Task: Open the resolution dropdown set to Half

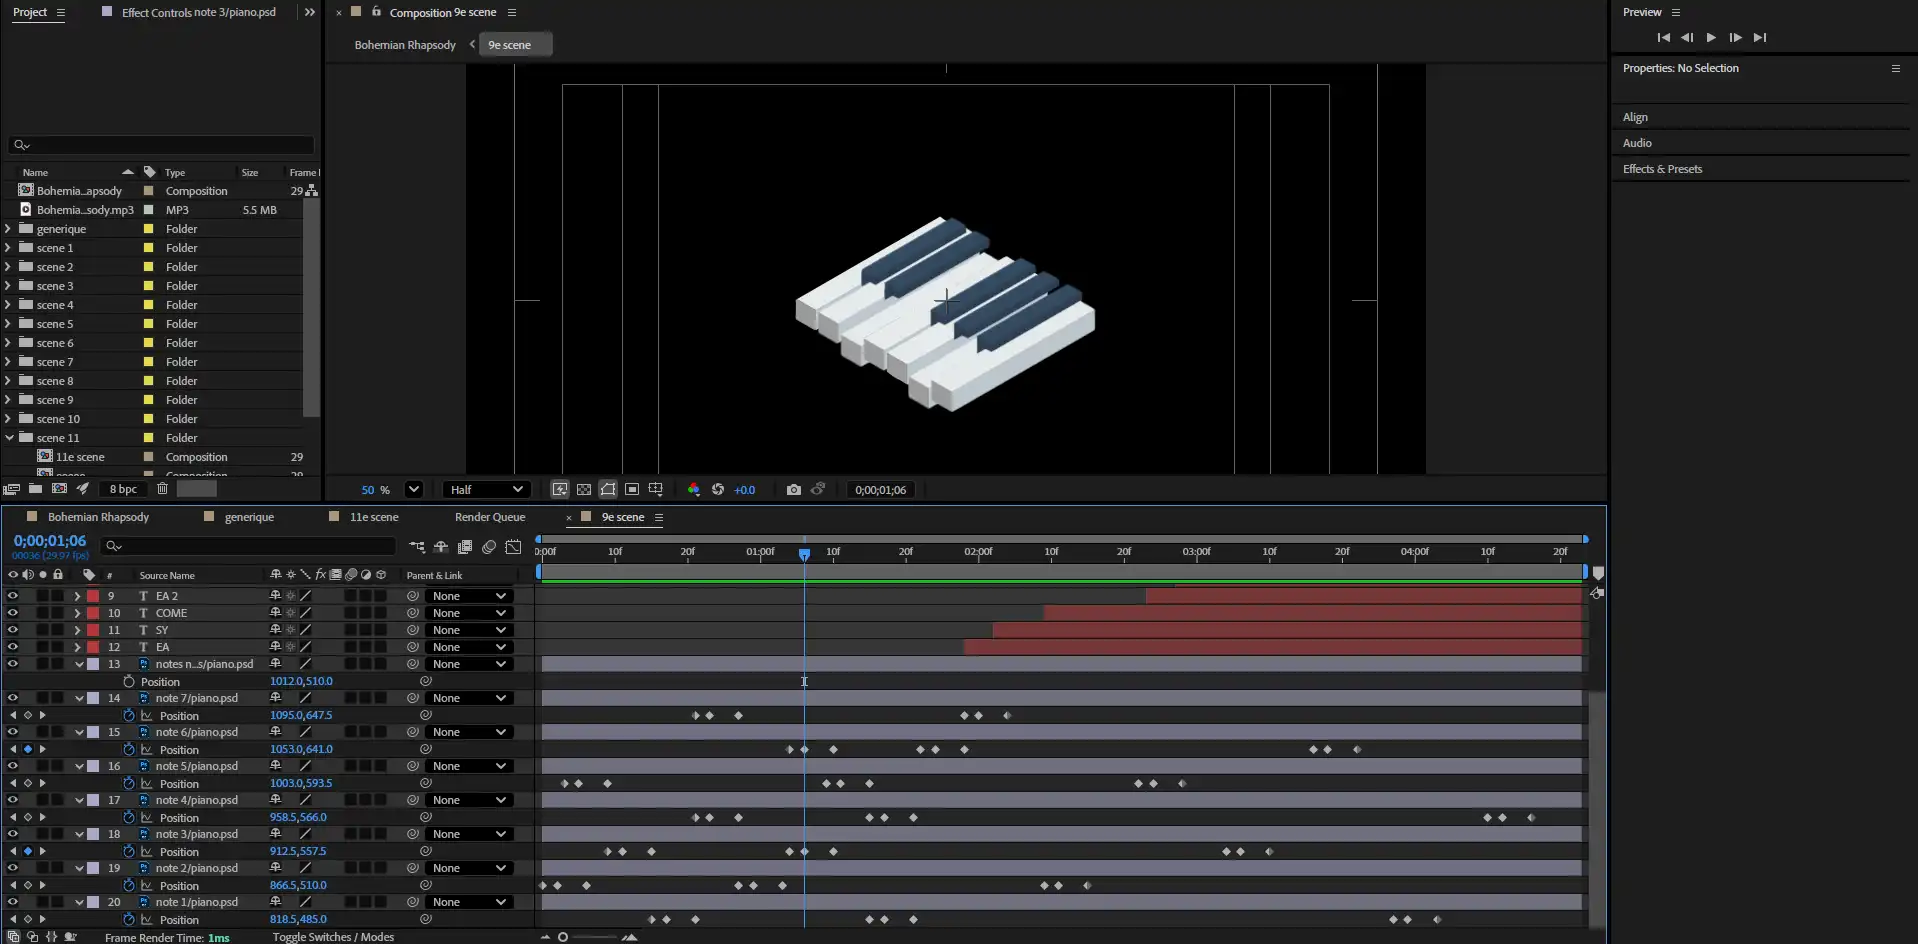Action: click(486, 489)
